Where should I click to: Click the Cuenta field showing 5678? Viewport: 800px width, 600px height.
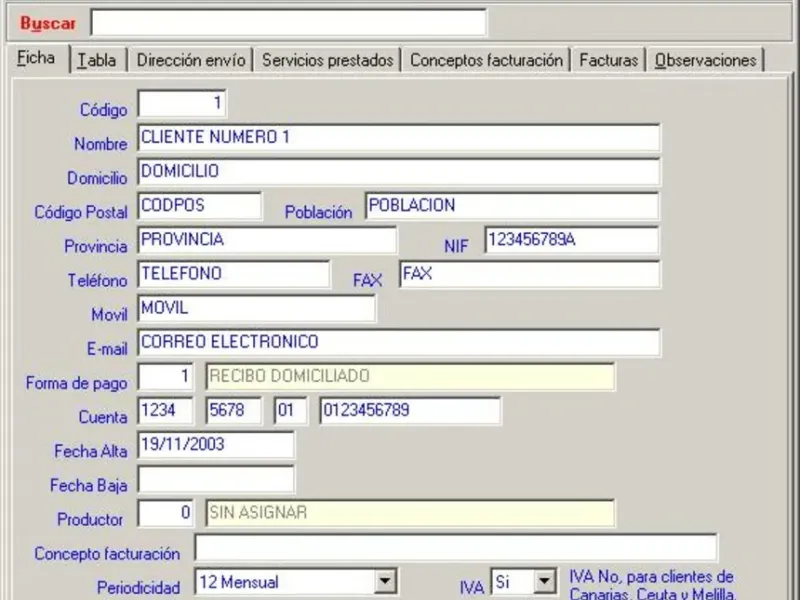(x=234, y=411)
